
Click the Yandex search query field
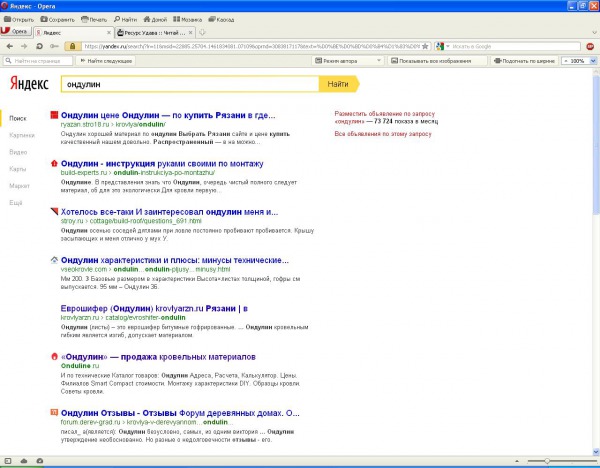tap(190, 84)
